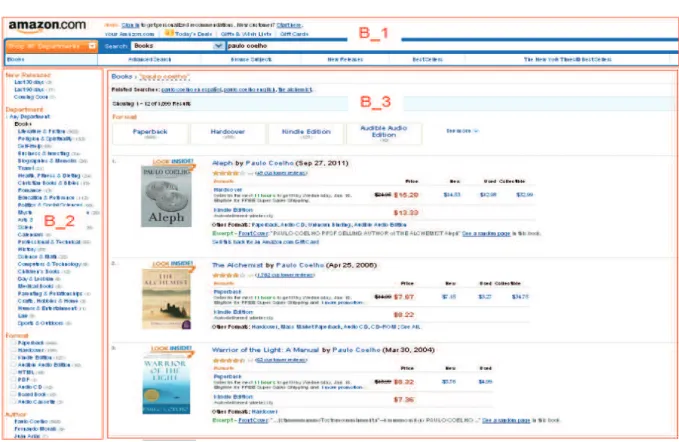Filter by Coming Soon releases
Image resolution: width=679 pixels, height=442 pixels.
pyautogui.click(x=31, y=97)
